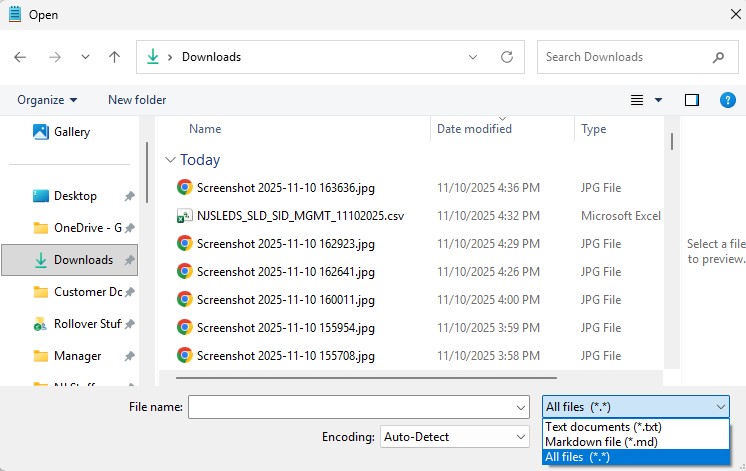Click Chrome icon of Screenshot 155954.jpg
This screenshot has height=471, width=746.
pos(185,328)
